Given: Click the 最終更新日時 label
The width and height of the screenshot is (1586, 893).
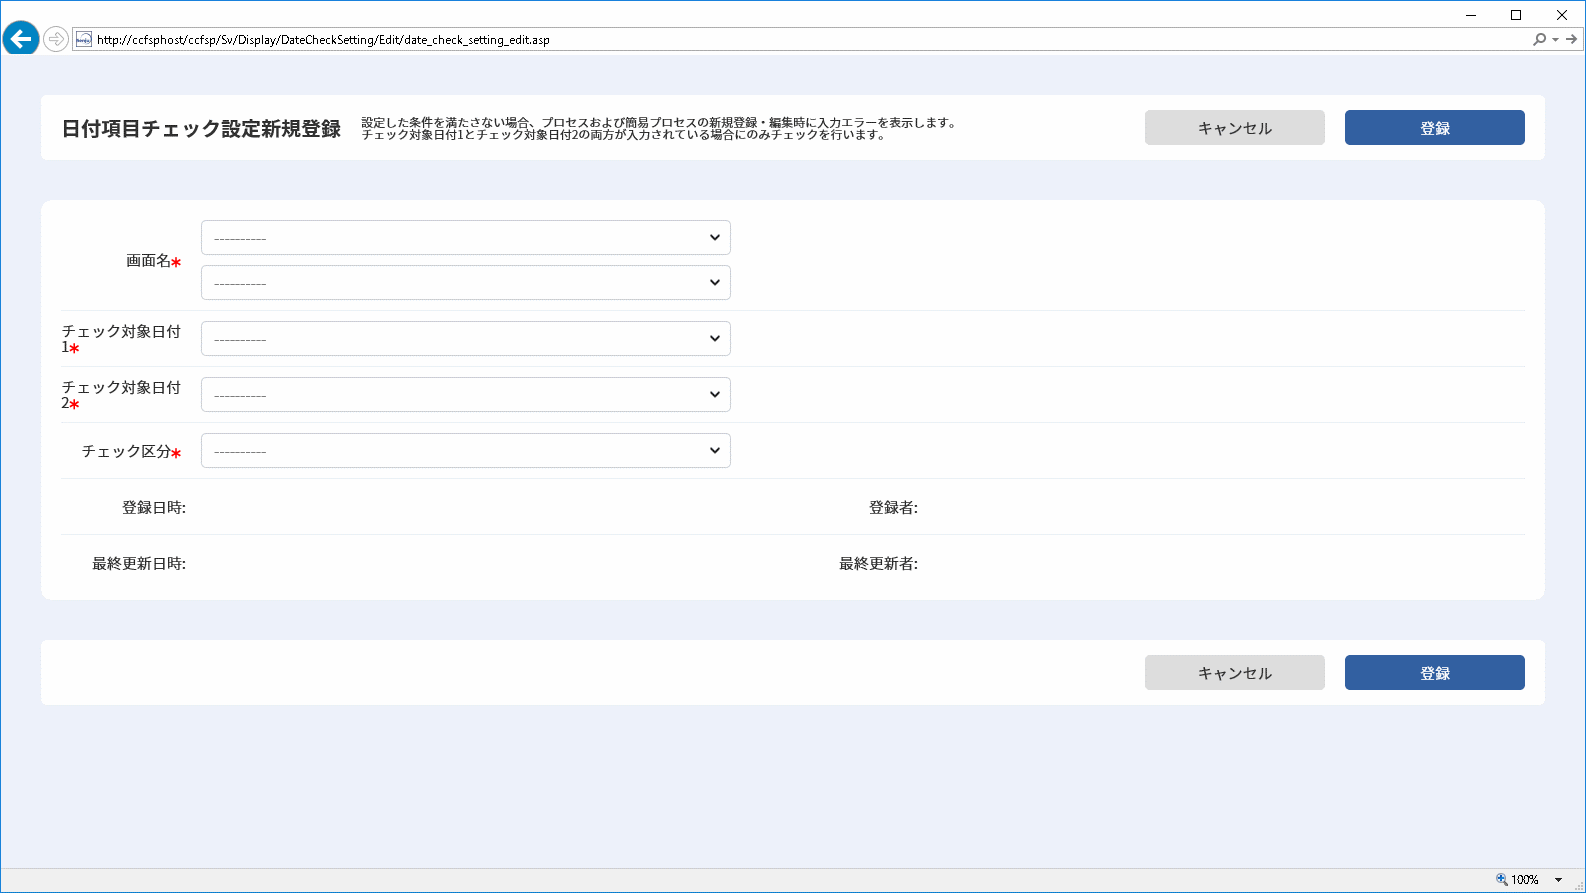Looking at the screenshot, I should (139, 564).
